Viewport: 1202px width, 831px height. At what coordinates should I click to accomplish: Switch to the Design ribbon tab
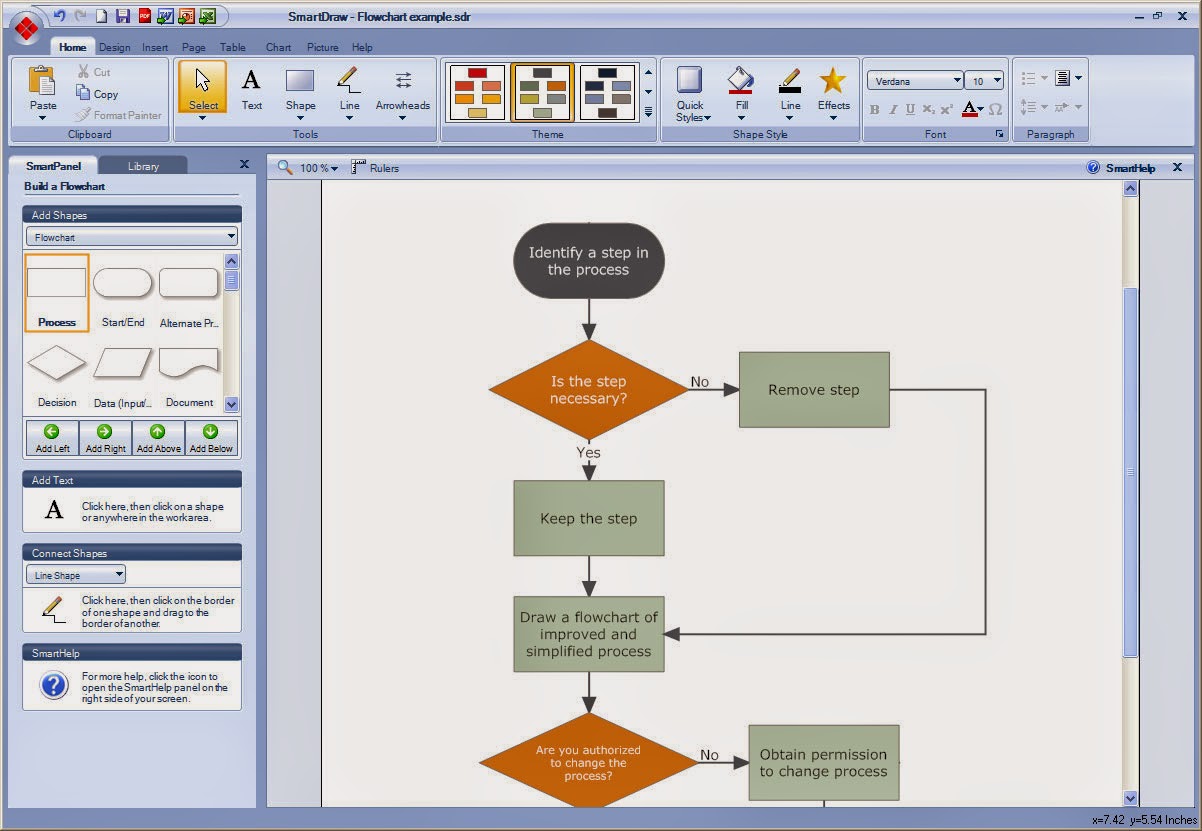point(114,46)
